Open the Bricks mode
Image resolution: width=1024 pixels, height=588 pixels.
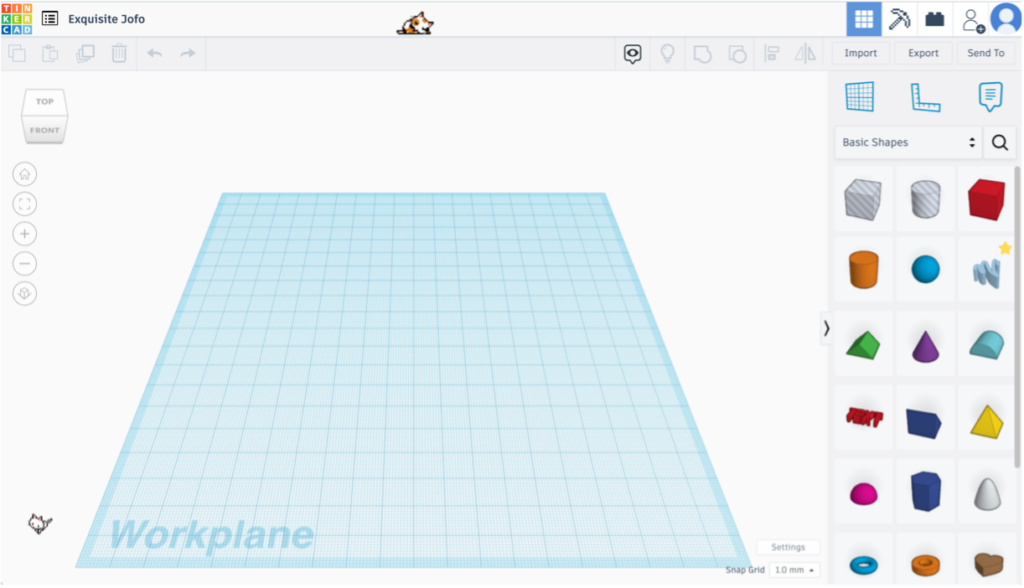tap(935, 19)
